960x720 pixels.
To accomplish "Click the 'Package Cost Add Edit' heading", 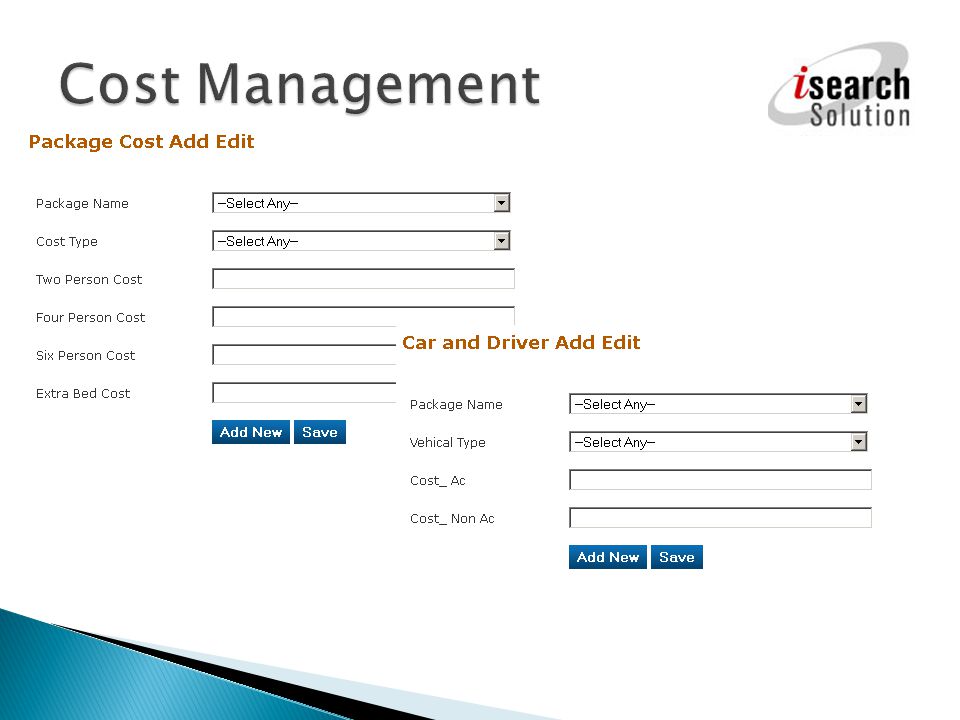I will pyautogui.click(x=141, y=141).
